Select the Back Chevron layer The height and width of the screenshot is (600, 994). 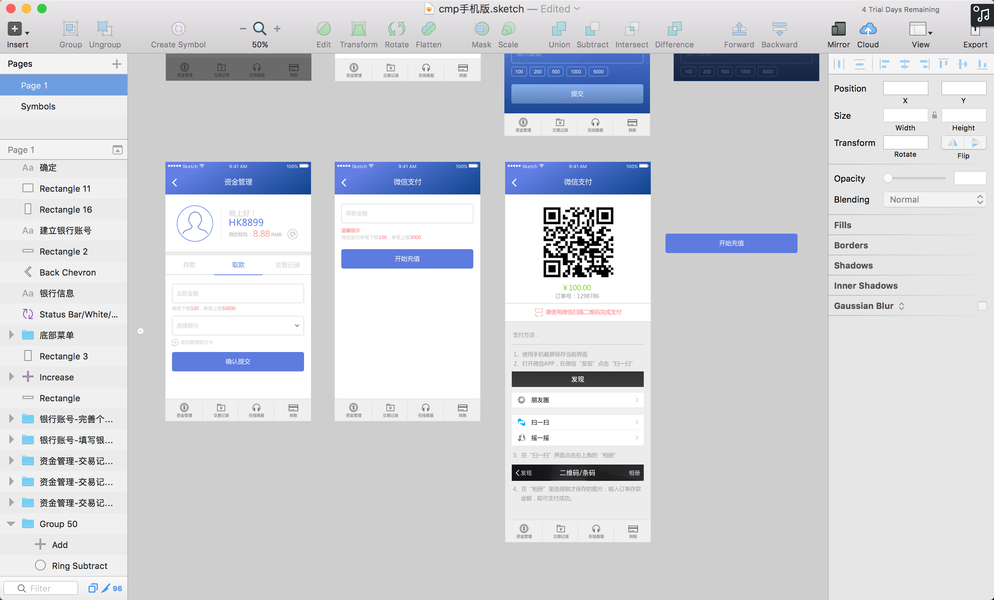pos(63,272)
